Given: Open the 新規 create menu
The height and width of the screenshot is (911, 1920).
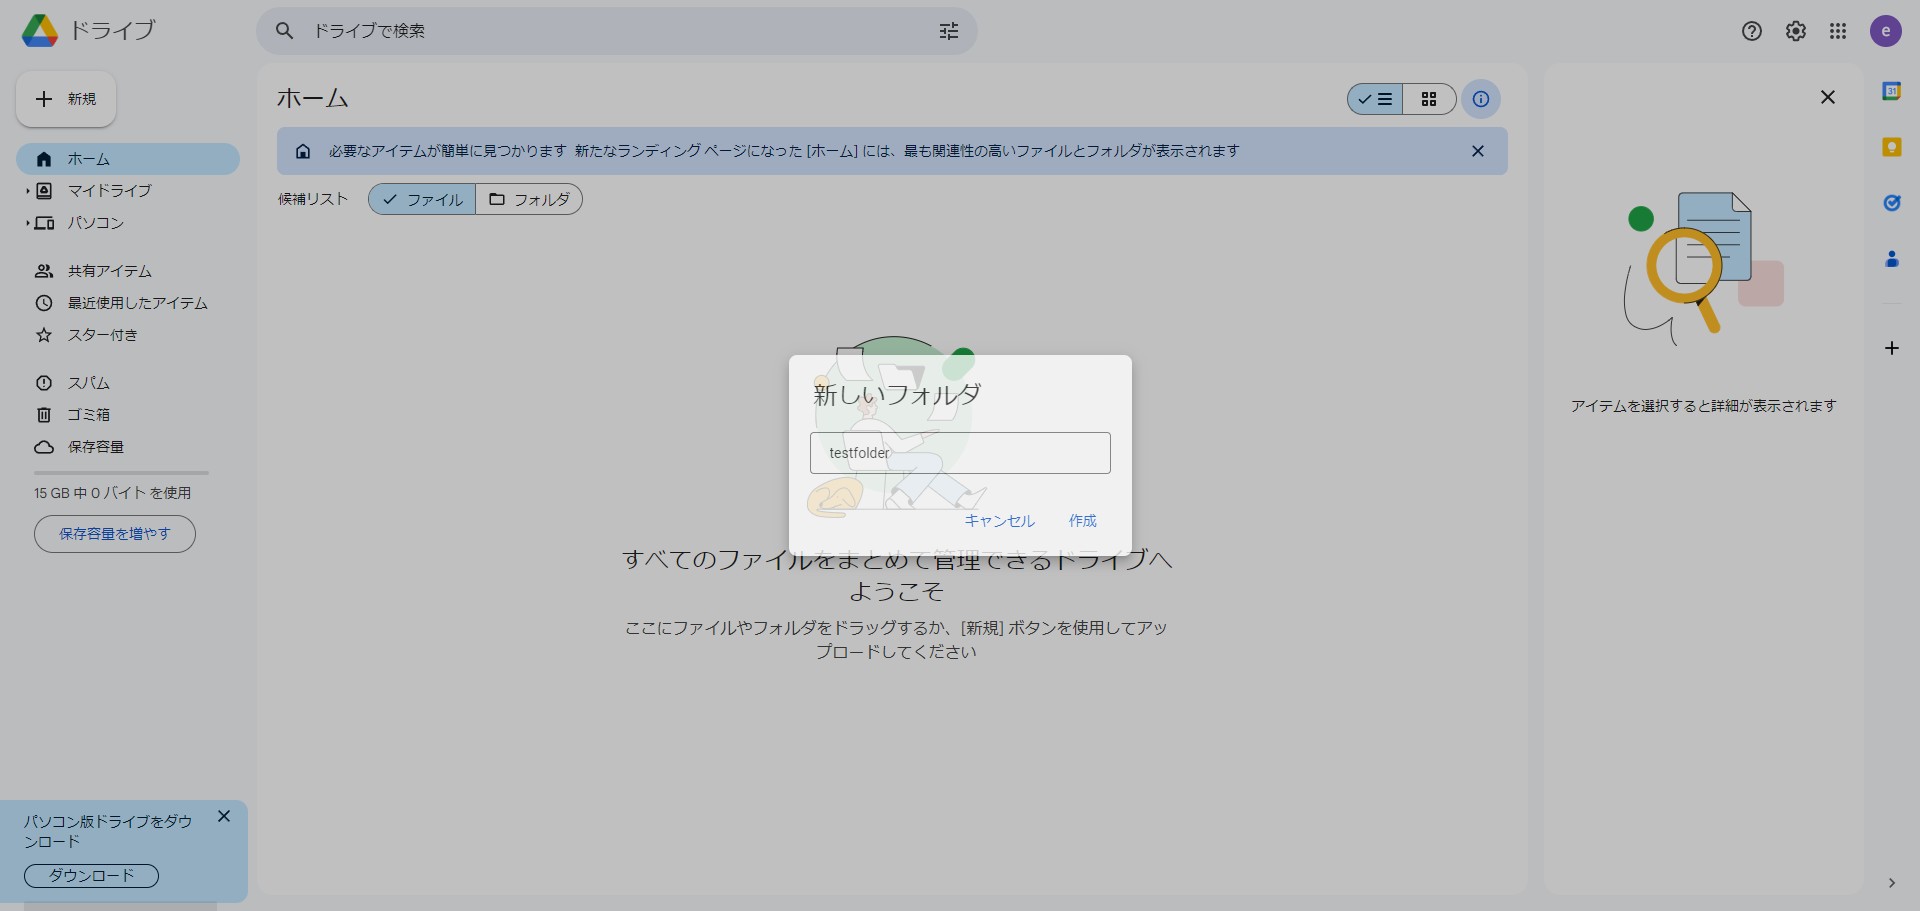Looking at the screenshot, I should (x=66, y=99).
